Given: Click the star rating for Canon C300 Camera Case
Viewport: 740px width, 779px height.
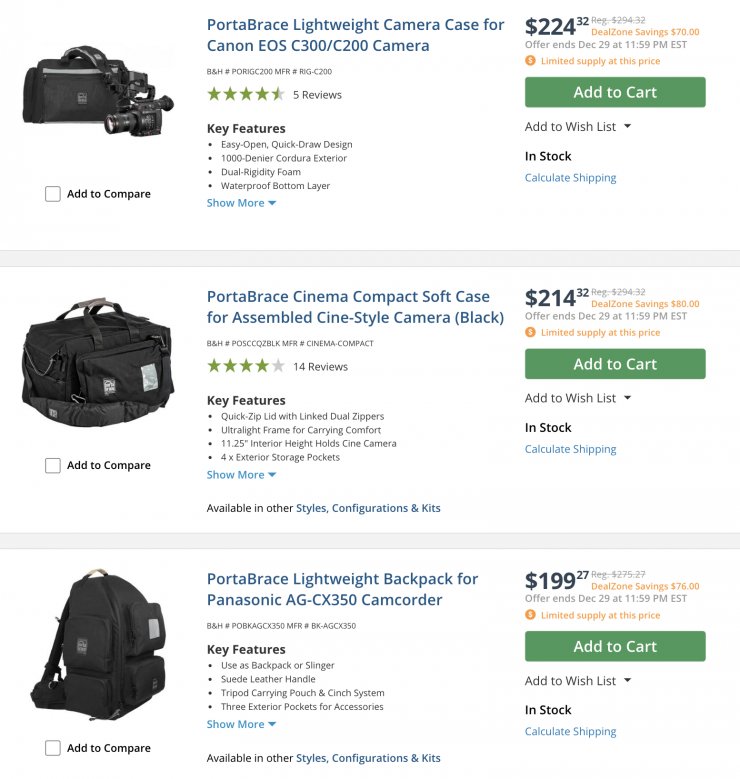Looking at the screenshot, I should (x=246, y=95).
